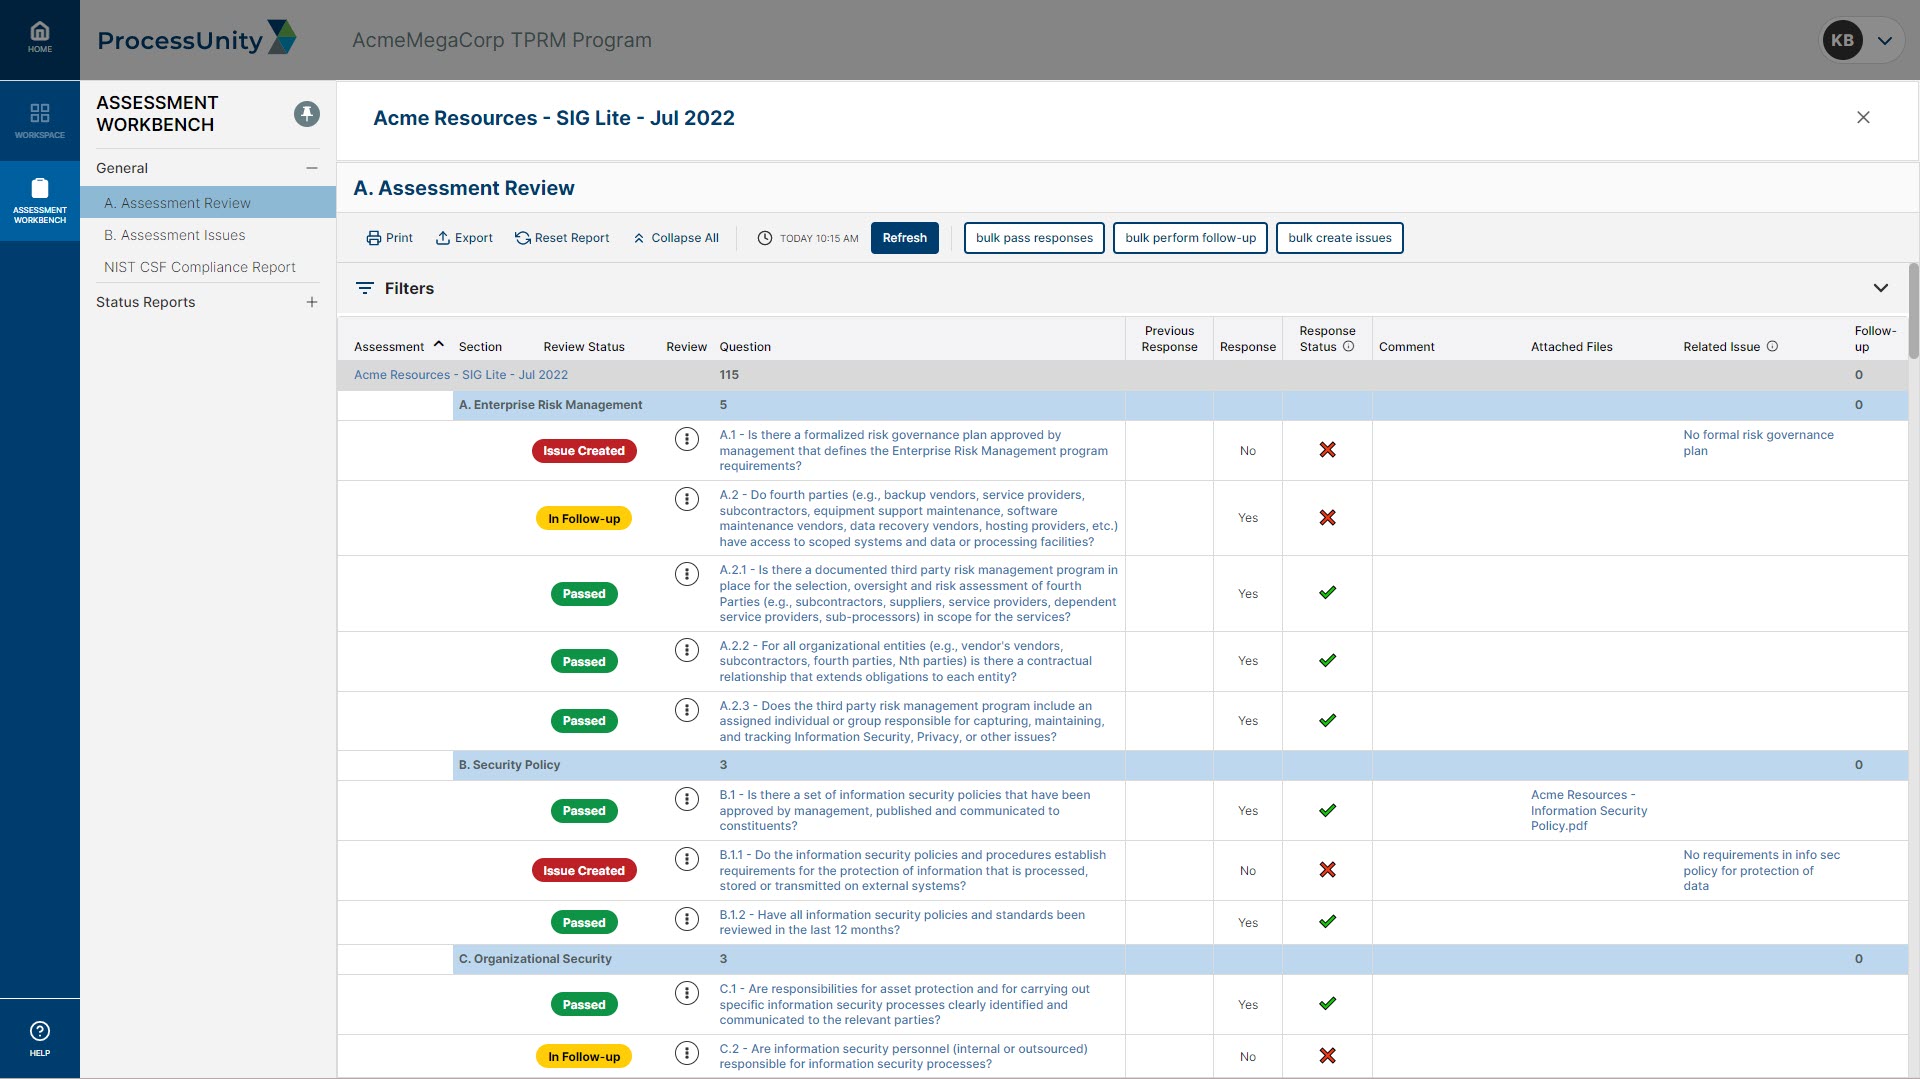Open 'No formal risk governance plan' issue
Viewport: 1920px width, 1079px height.
tap(1758, 443)
